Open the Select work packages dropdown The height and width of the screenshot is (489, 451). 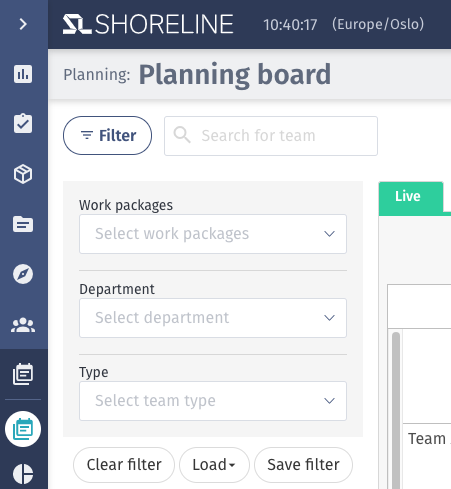213,234
